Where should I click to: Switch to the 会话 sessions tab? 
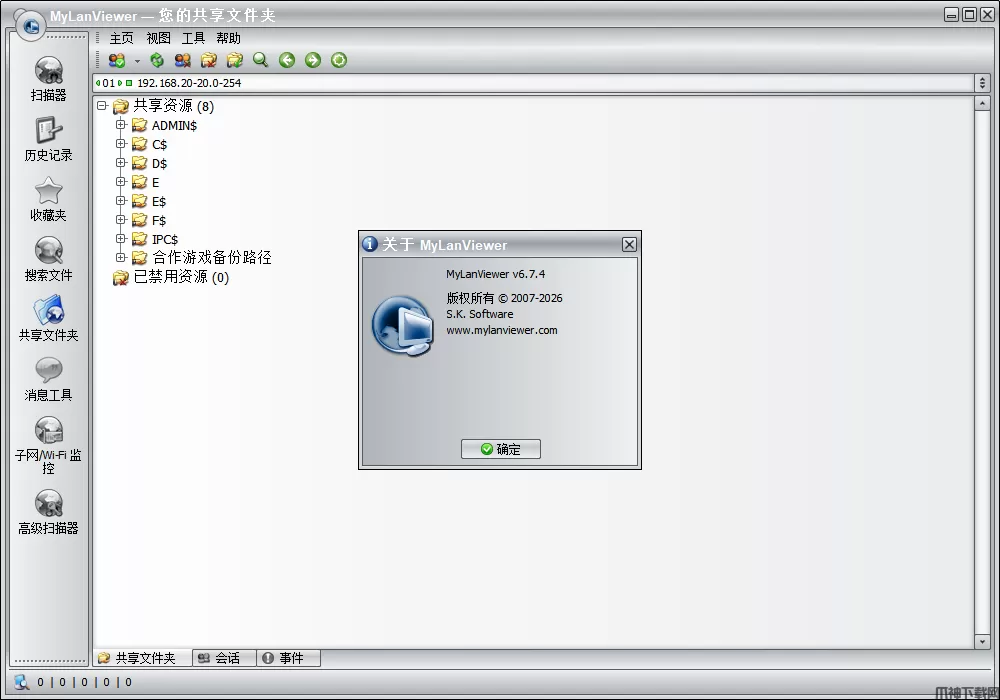[224, 658]
